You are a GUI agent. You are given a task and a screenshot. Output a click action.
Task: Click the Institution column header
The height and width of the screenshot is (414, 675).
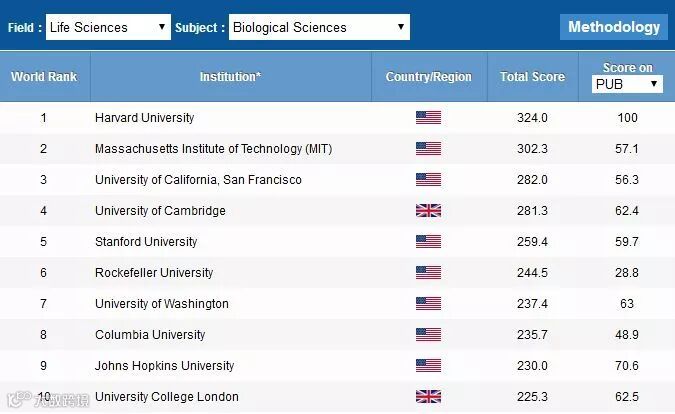click(230, 77)
